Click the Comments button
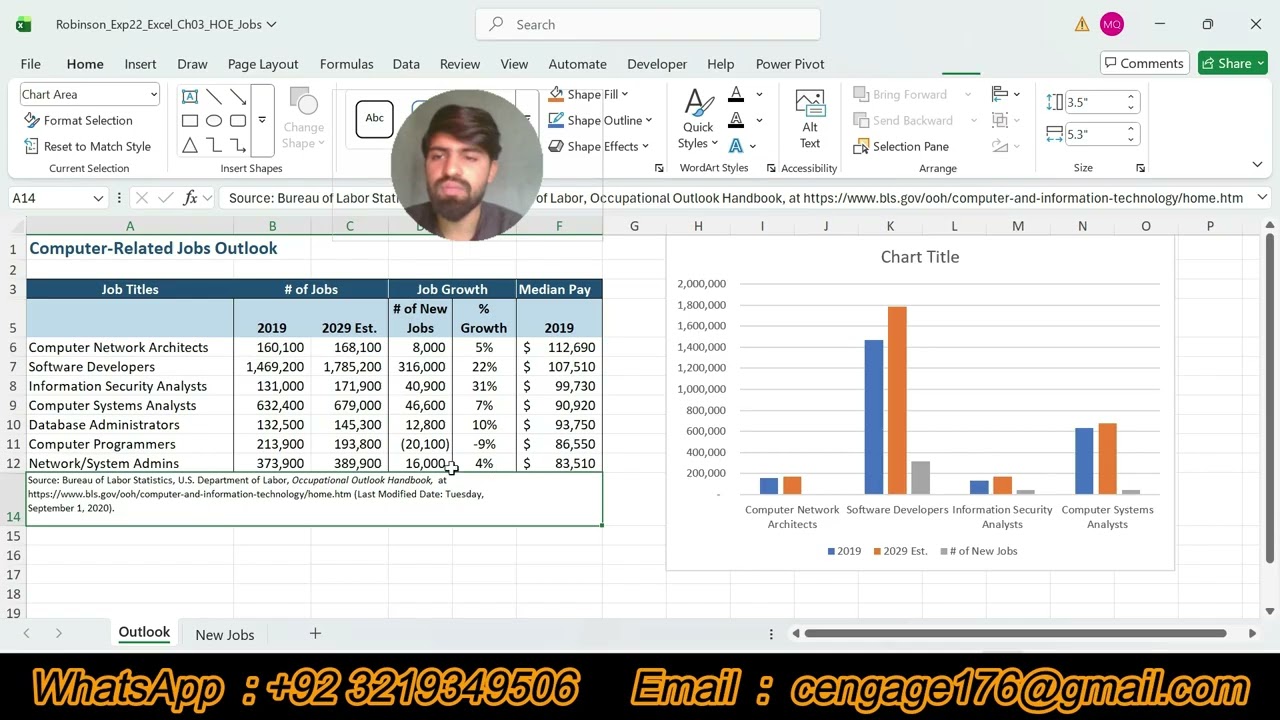The width and height of the screenshot is (1280, 720). point(1142,63)
